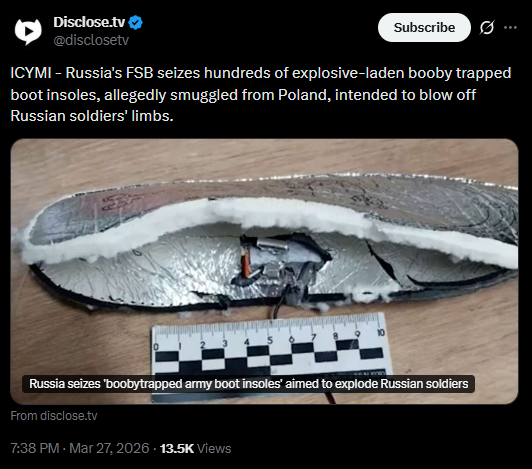Open the boot insole article image
The height and width of the screenshot is (469, 532).
pyautogui.click(x=264, y=271)
